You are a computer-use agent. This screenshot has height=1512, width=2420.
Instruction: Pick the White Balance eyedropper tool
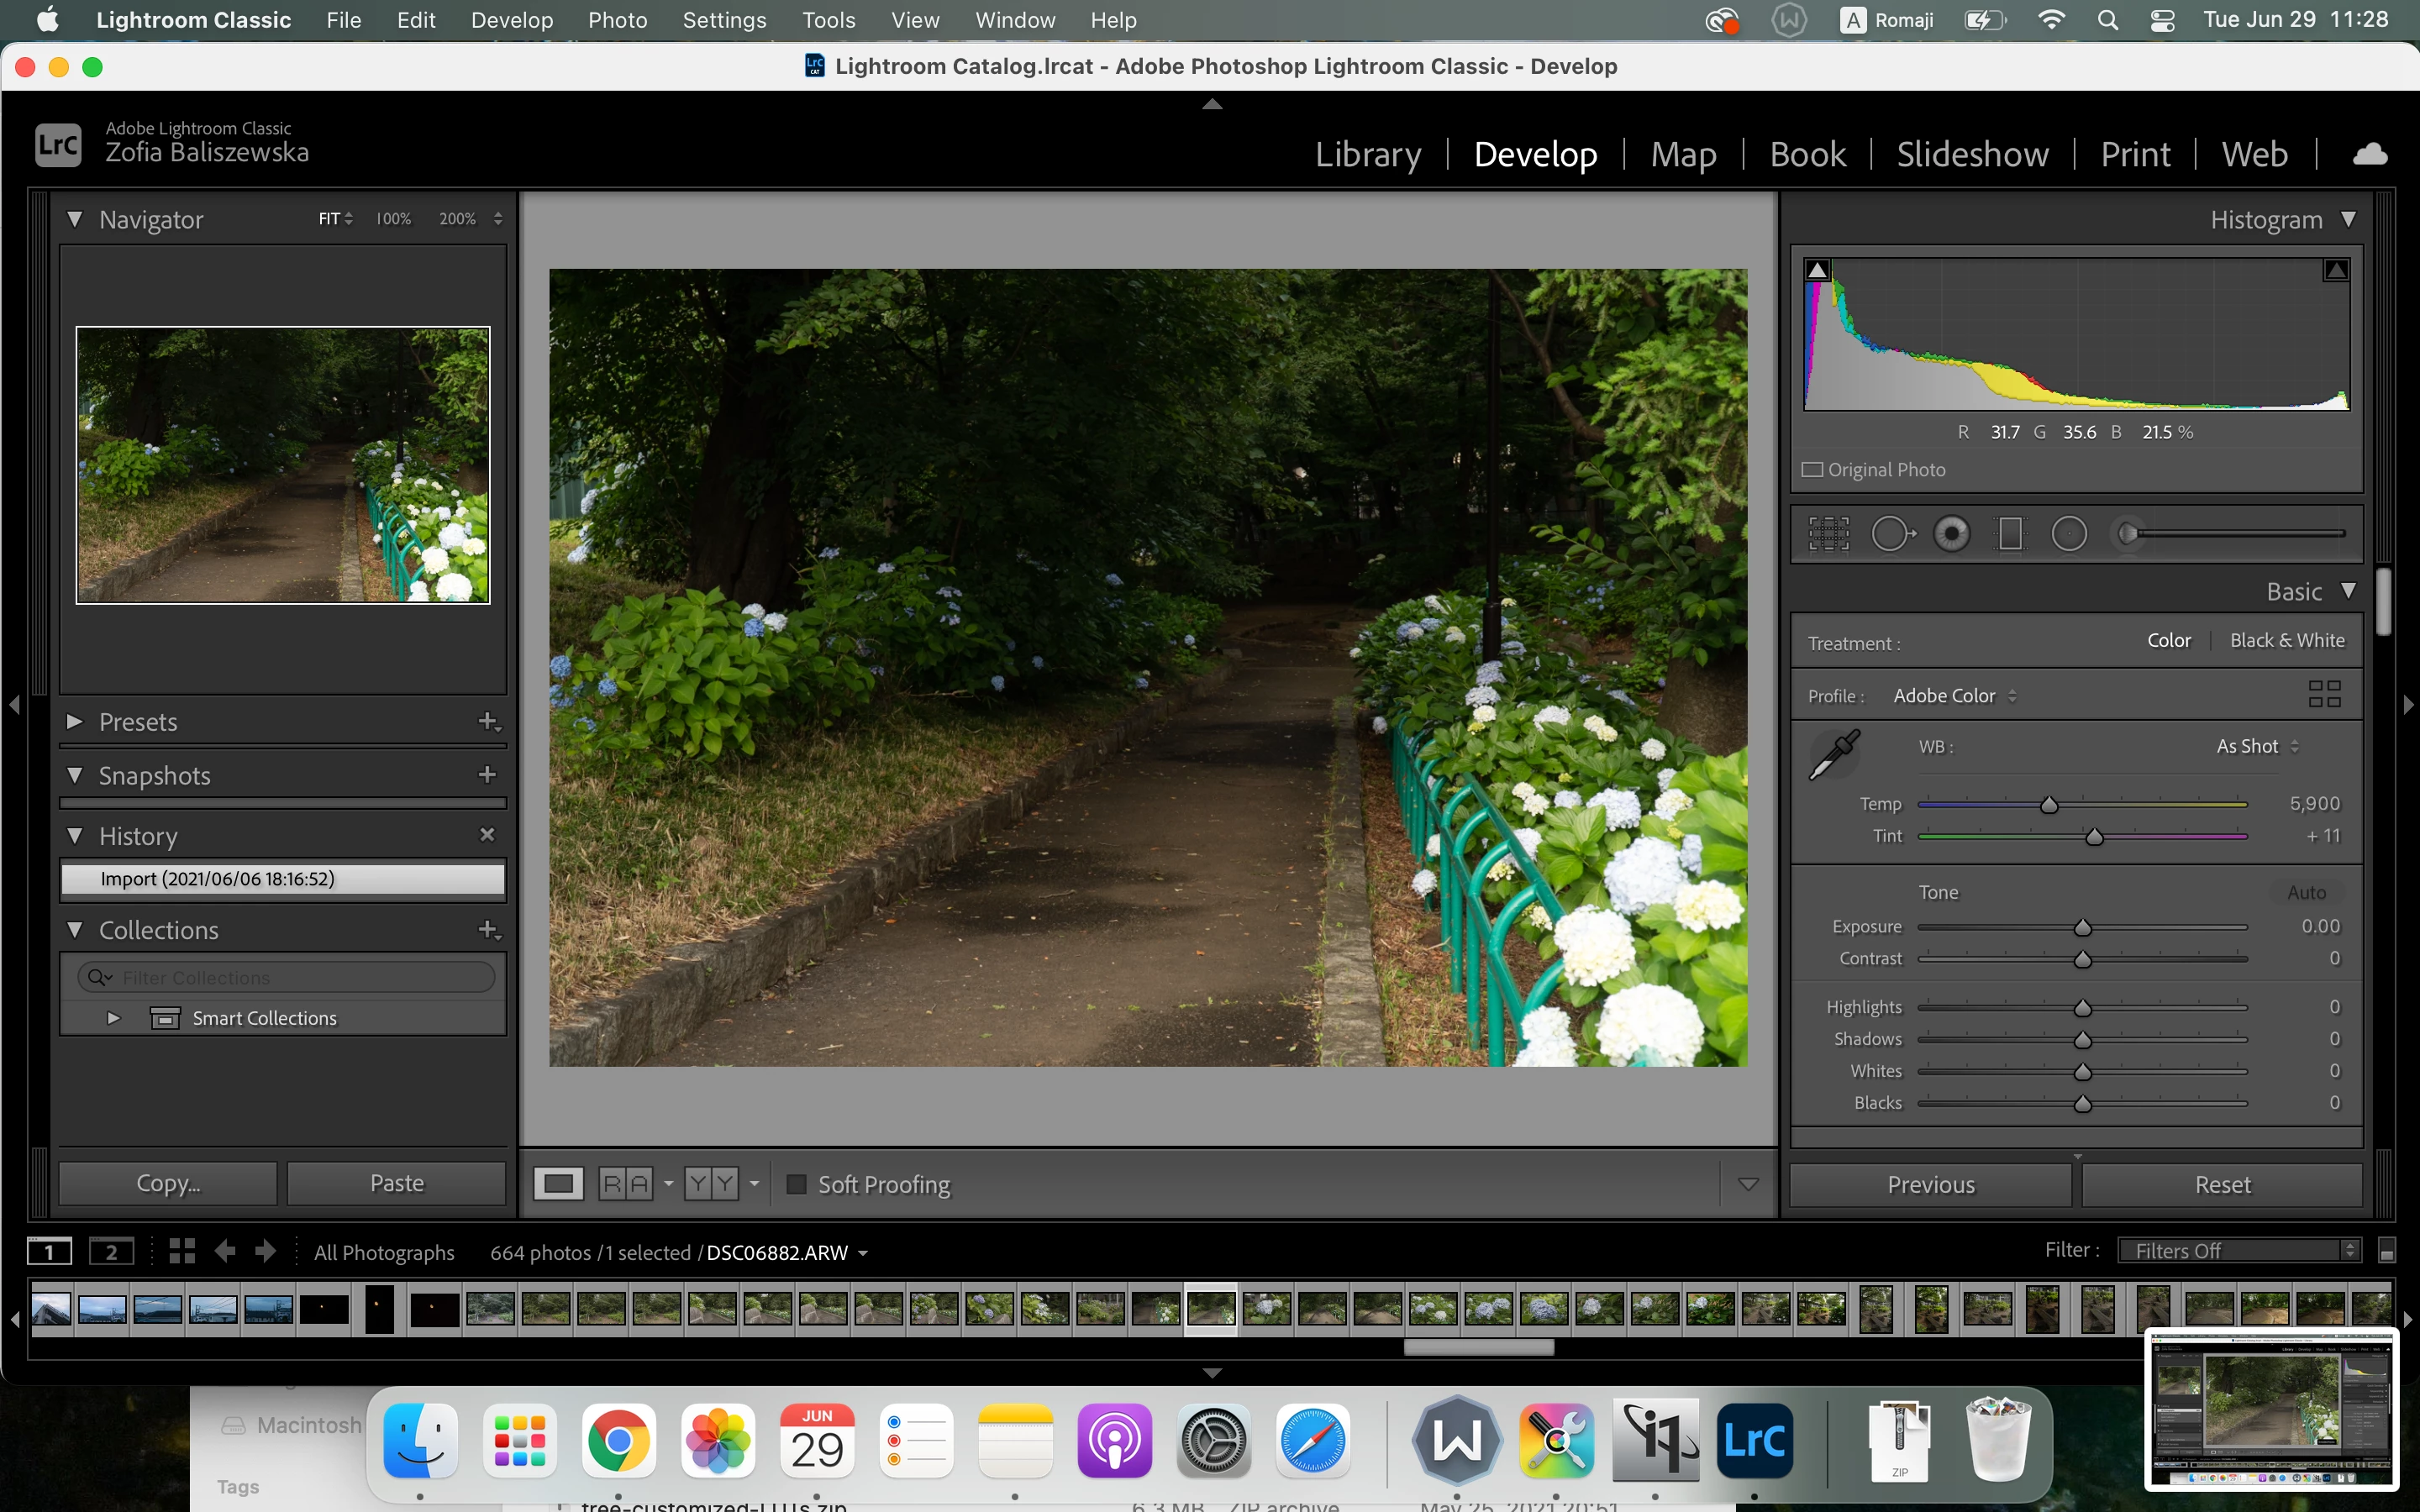tap(1835, 754)
